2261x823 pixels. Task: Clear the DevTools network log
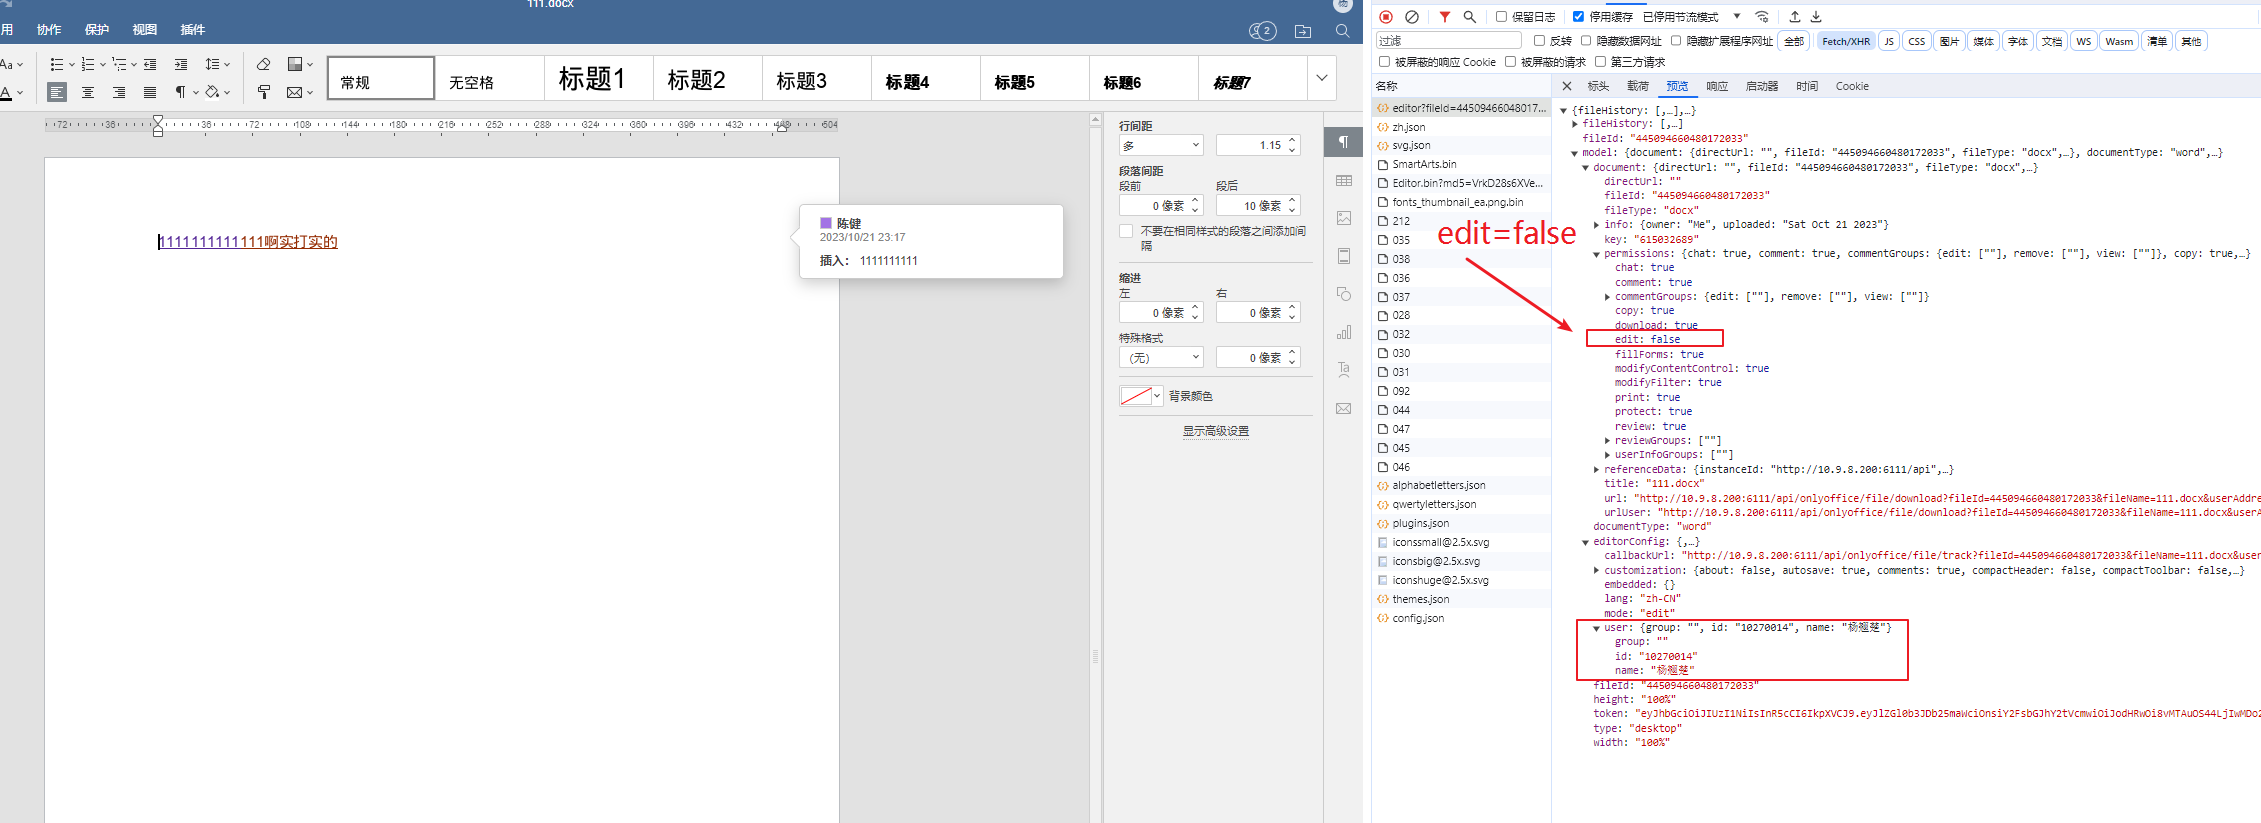[1412, 17]
